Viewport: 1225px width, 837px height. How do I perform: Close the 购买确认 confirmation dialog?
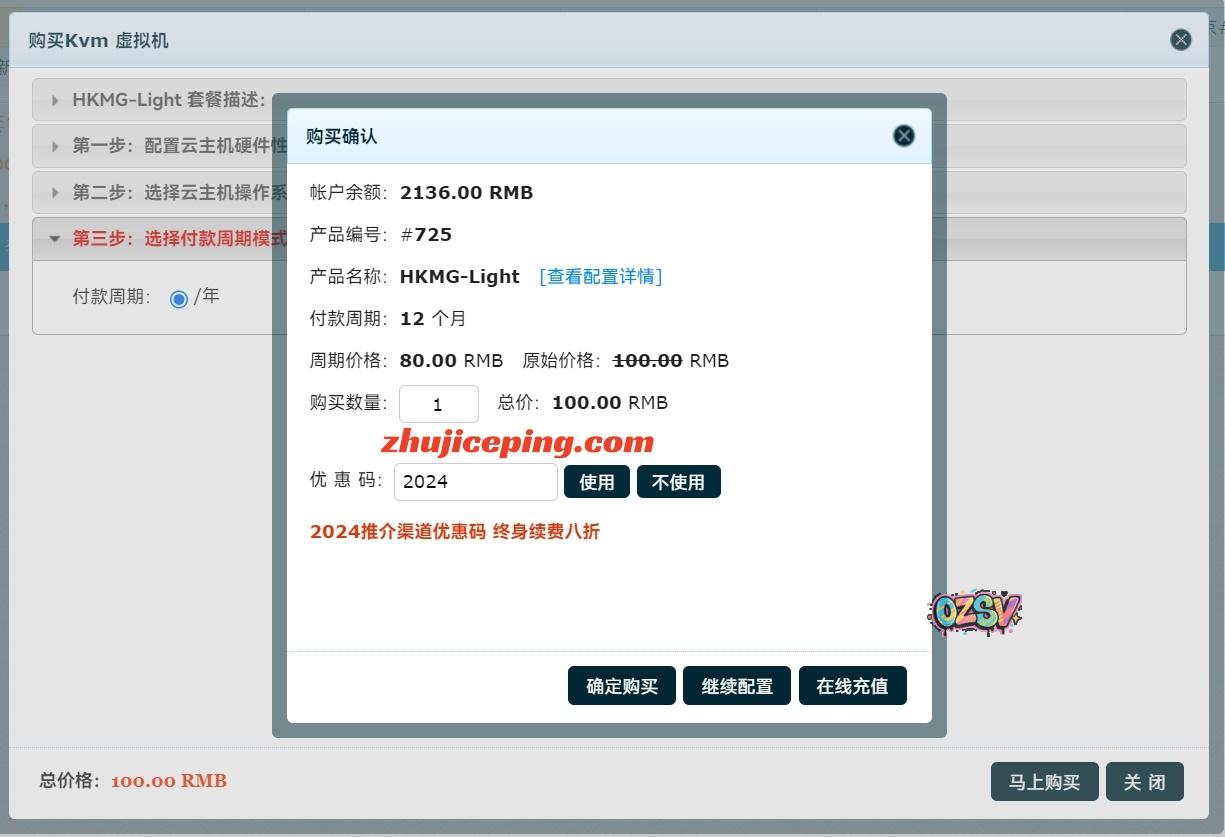coord(903,136)
